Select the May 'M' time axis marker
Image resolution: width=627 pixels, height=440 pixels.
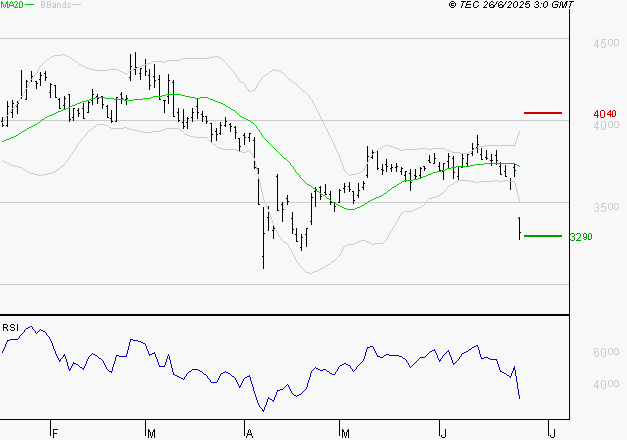coord(346,433)
